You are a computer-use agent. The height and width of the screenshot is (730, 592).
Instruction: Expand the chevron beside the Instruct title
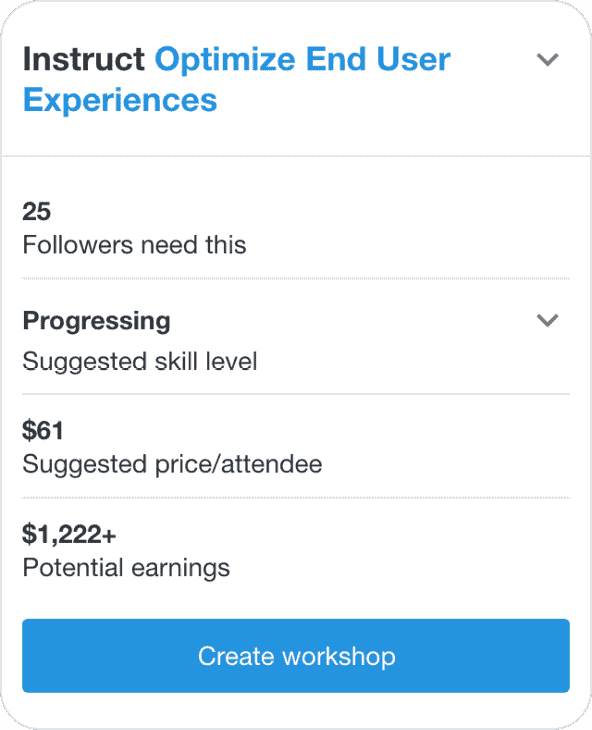pyautogui.click(x=547, y=60)
